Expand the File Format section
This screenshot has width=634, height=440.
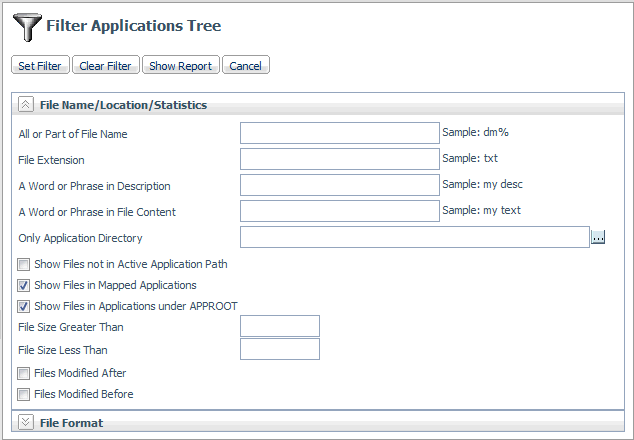pyautogui.click(x=25, y=423)
